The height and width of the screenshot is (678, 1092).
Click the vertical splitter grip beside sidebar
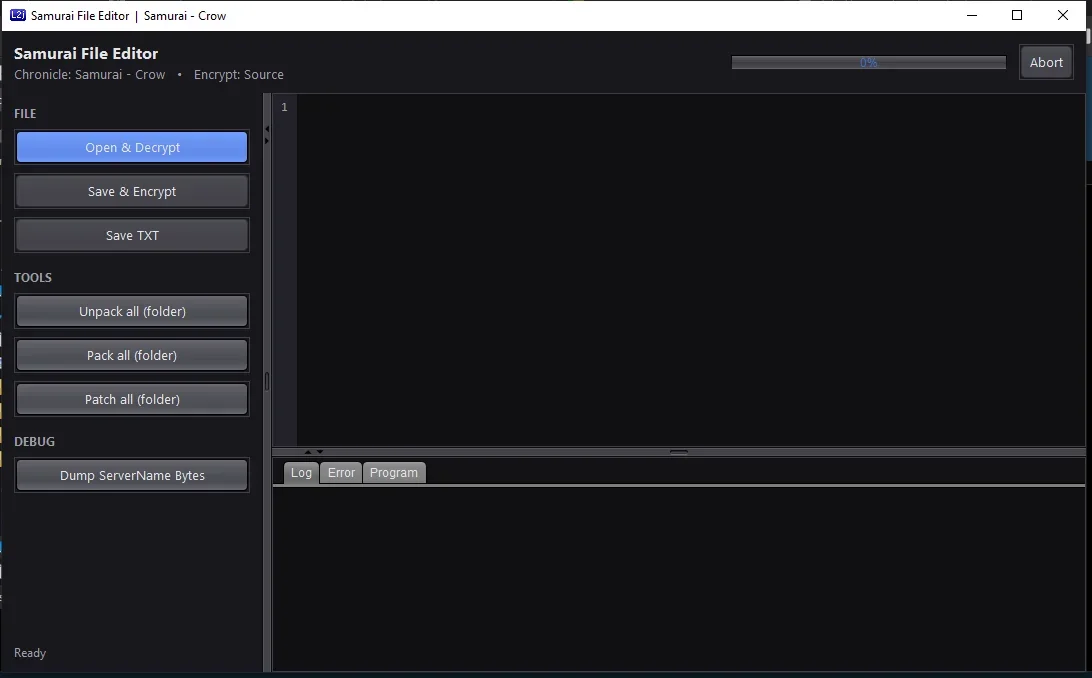267,381
